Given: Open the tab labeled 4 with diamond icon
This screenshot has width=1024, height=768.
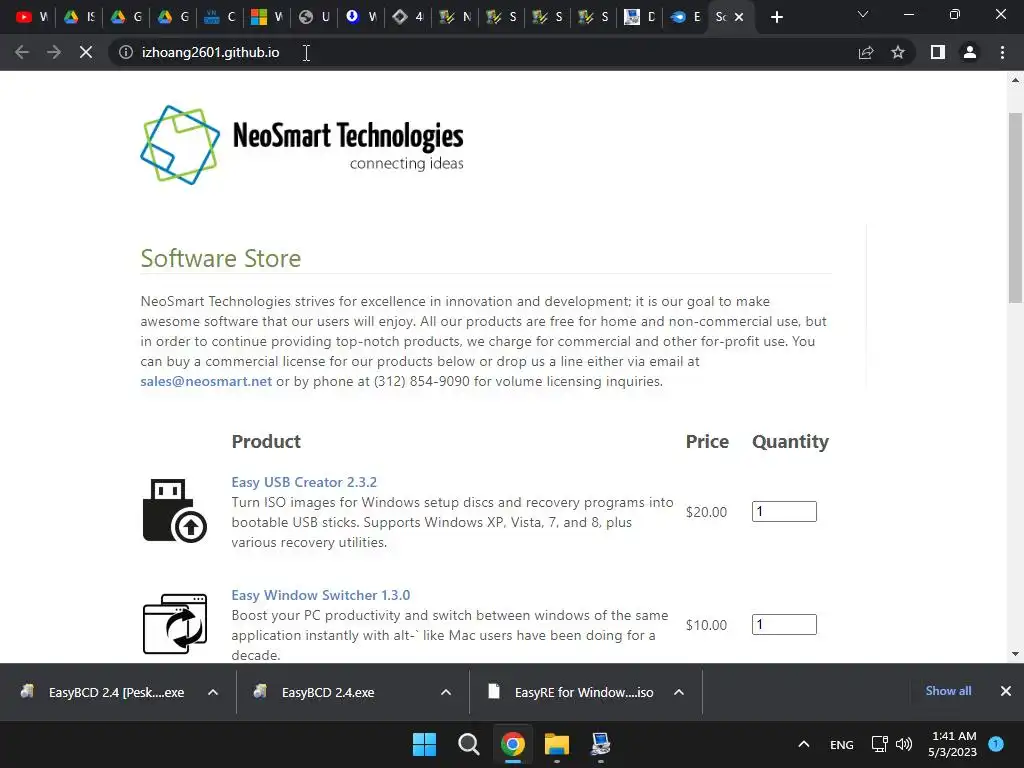Looking at the screenshot, I should click(408, 17).
